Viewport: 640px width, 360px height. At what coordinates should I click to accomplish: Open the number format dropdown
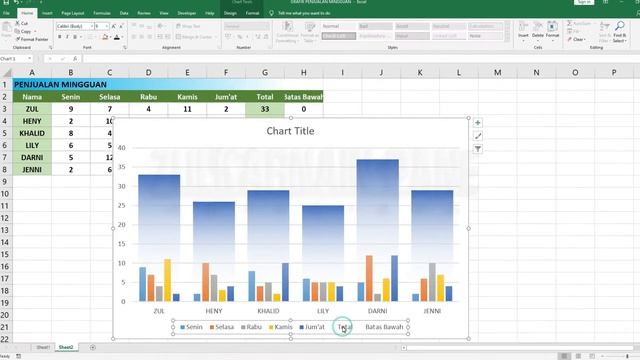click(x=267, y=26)
